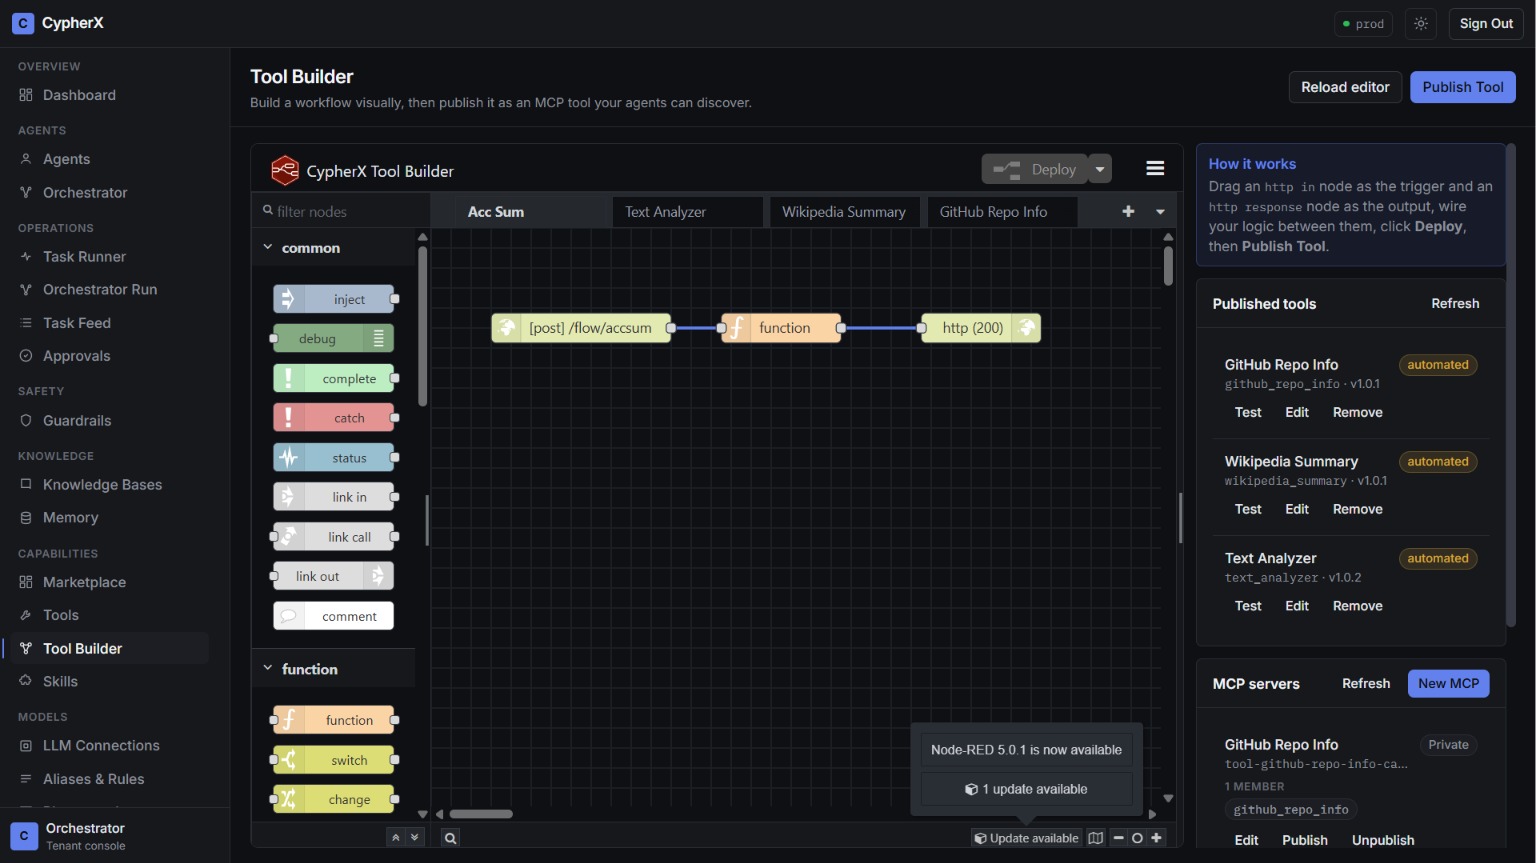
Task: Switch to the GitHub Repo Info flow tab
Action: 1002,212
